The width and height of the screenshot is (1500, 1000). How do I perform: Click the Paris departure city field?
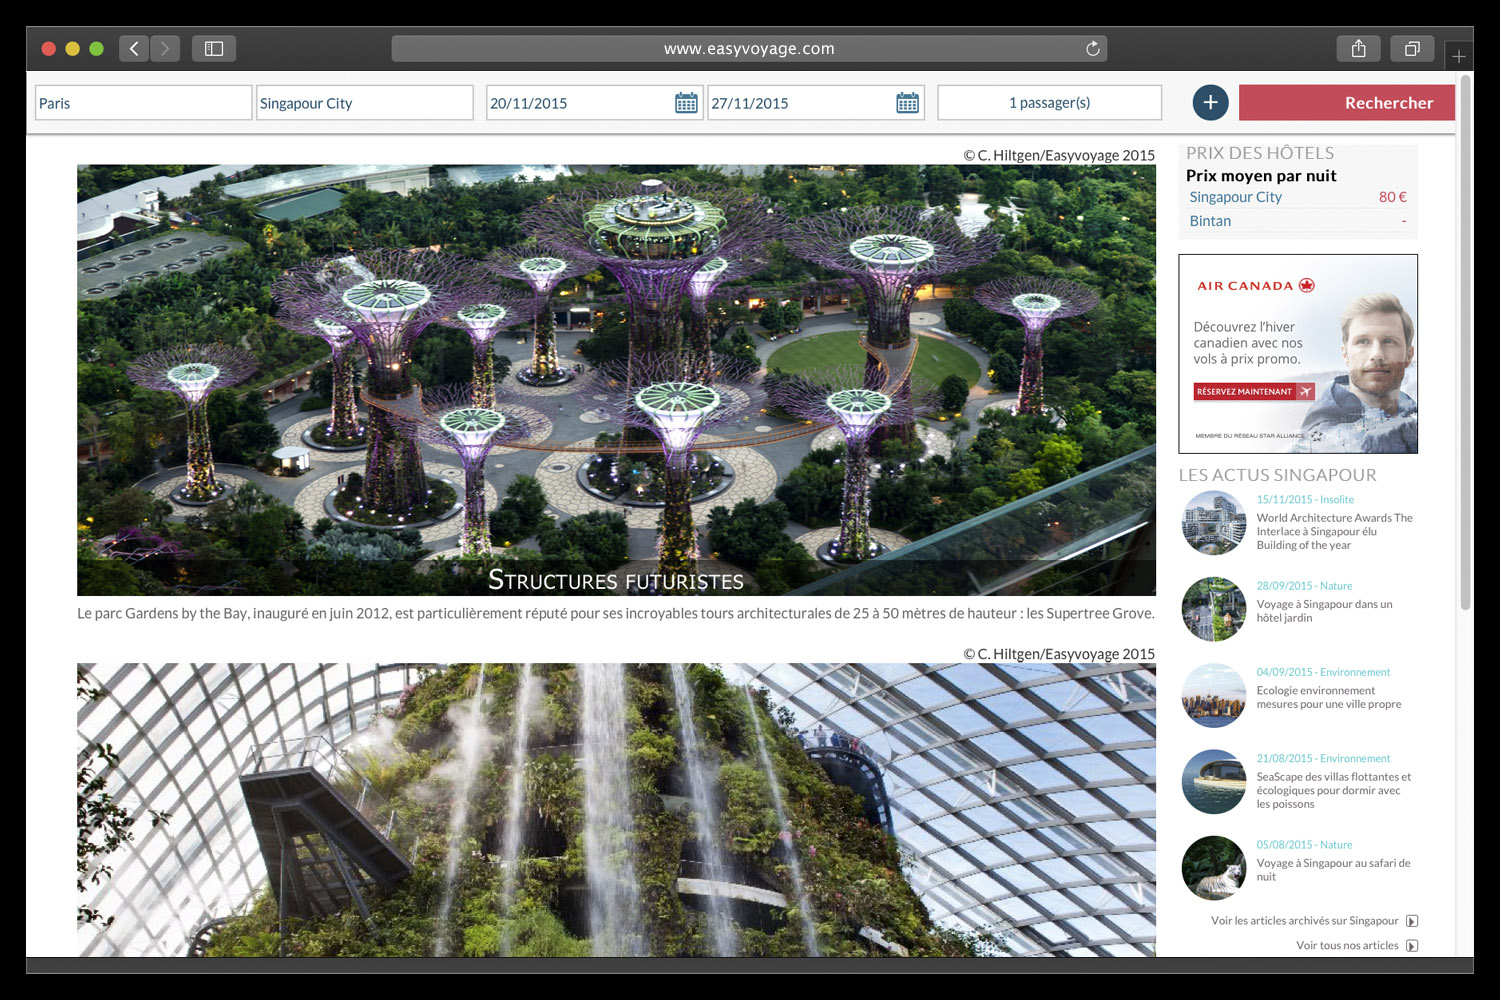click(143, 103)
